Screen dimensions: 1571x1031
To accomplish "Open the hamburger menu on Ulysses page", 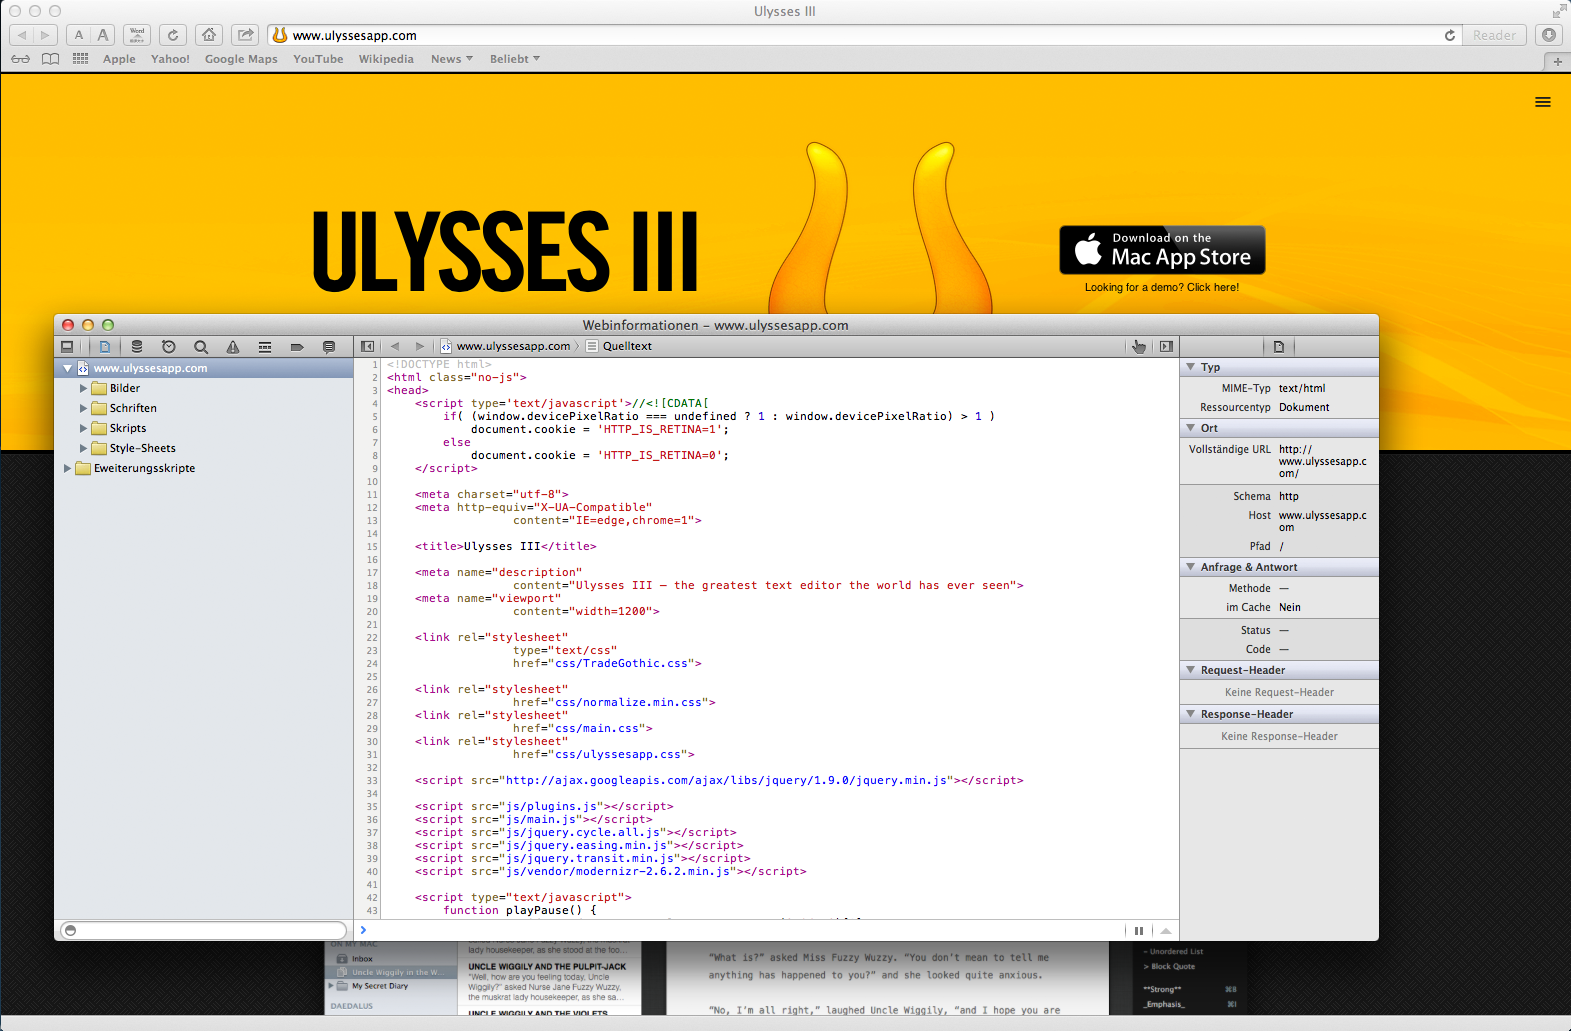I will pyautogui.click(x=1543, y=102).
